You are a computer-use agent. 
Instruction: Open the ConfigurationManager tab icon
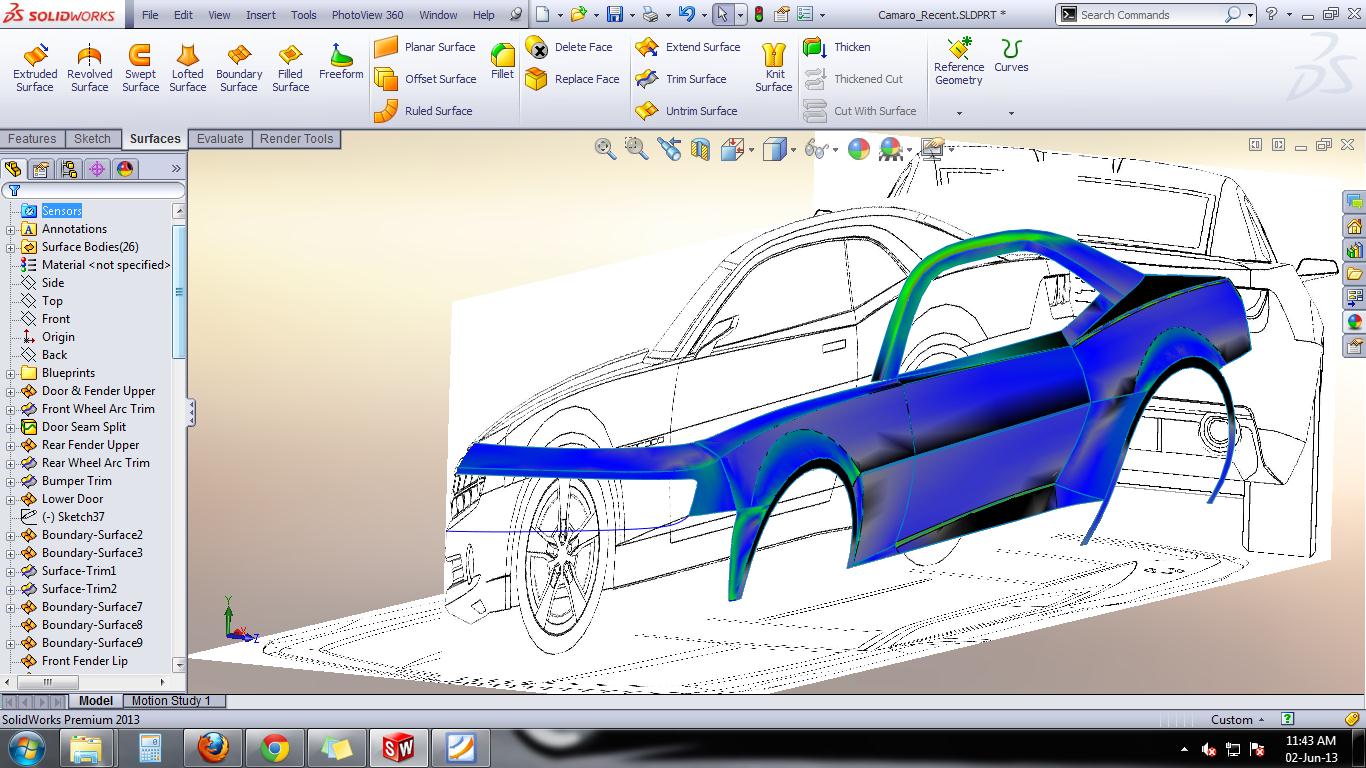[69, 169]
